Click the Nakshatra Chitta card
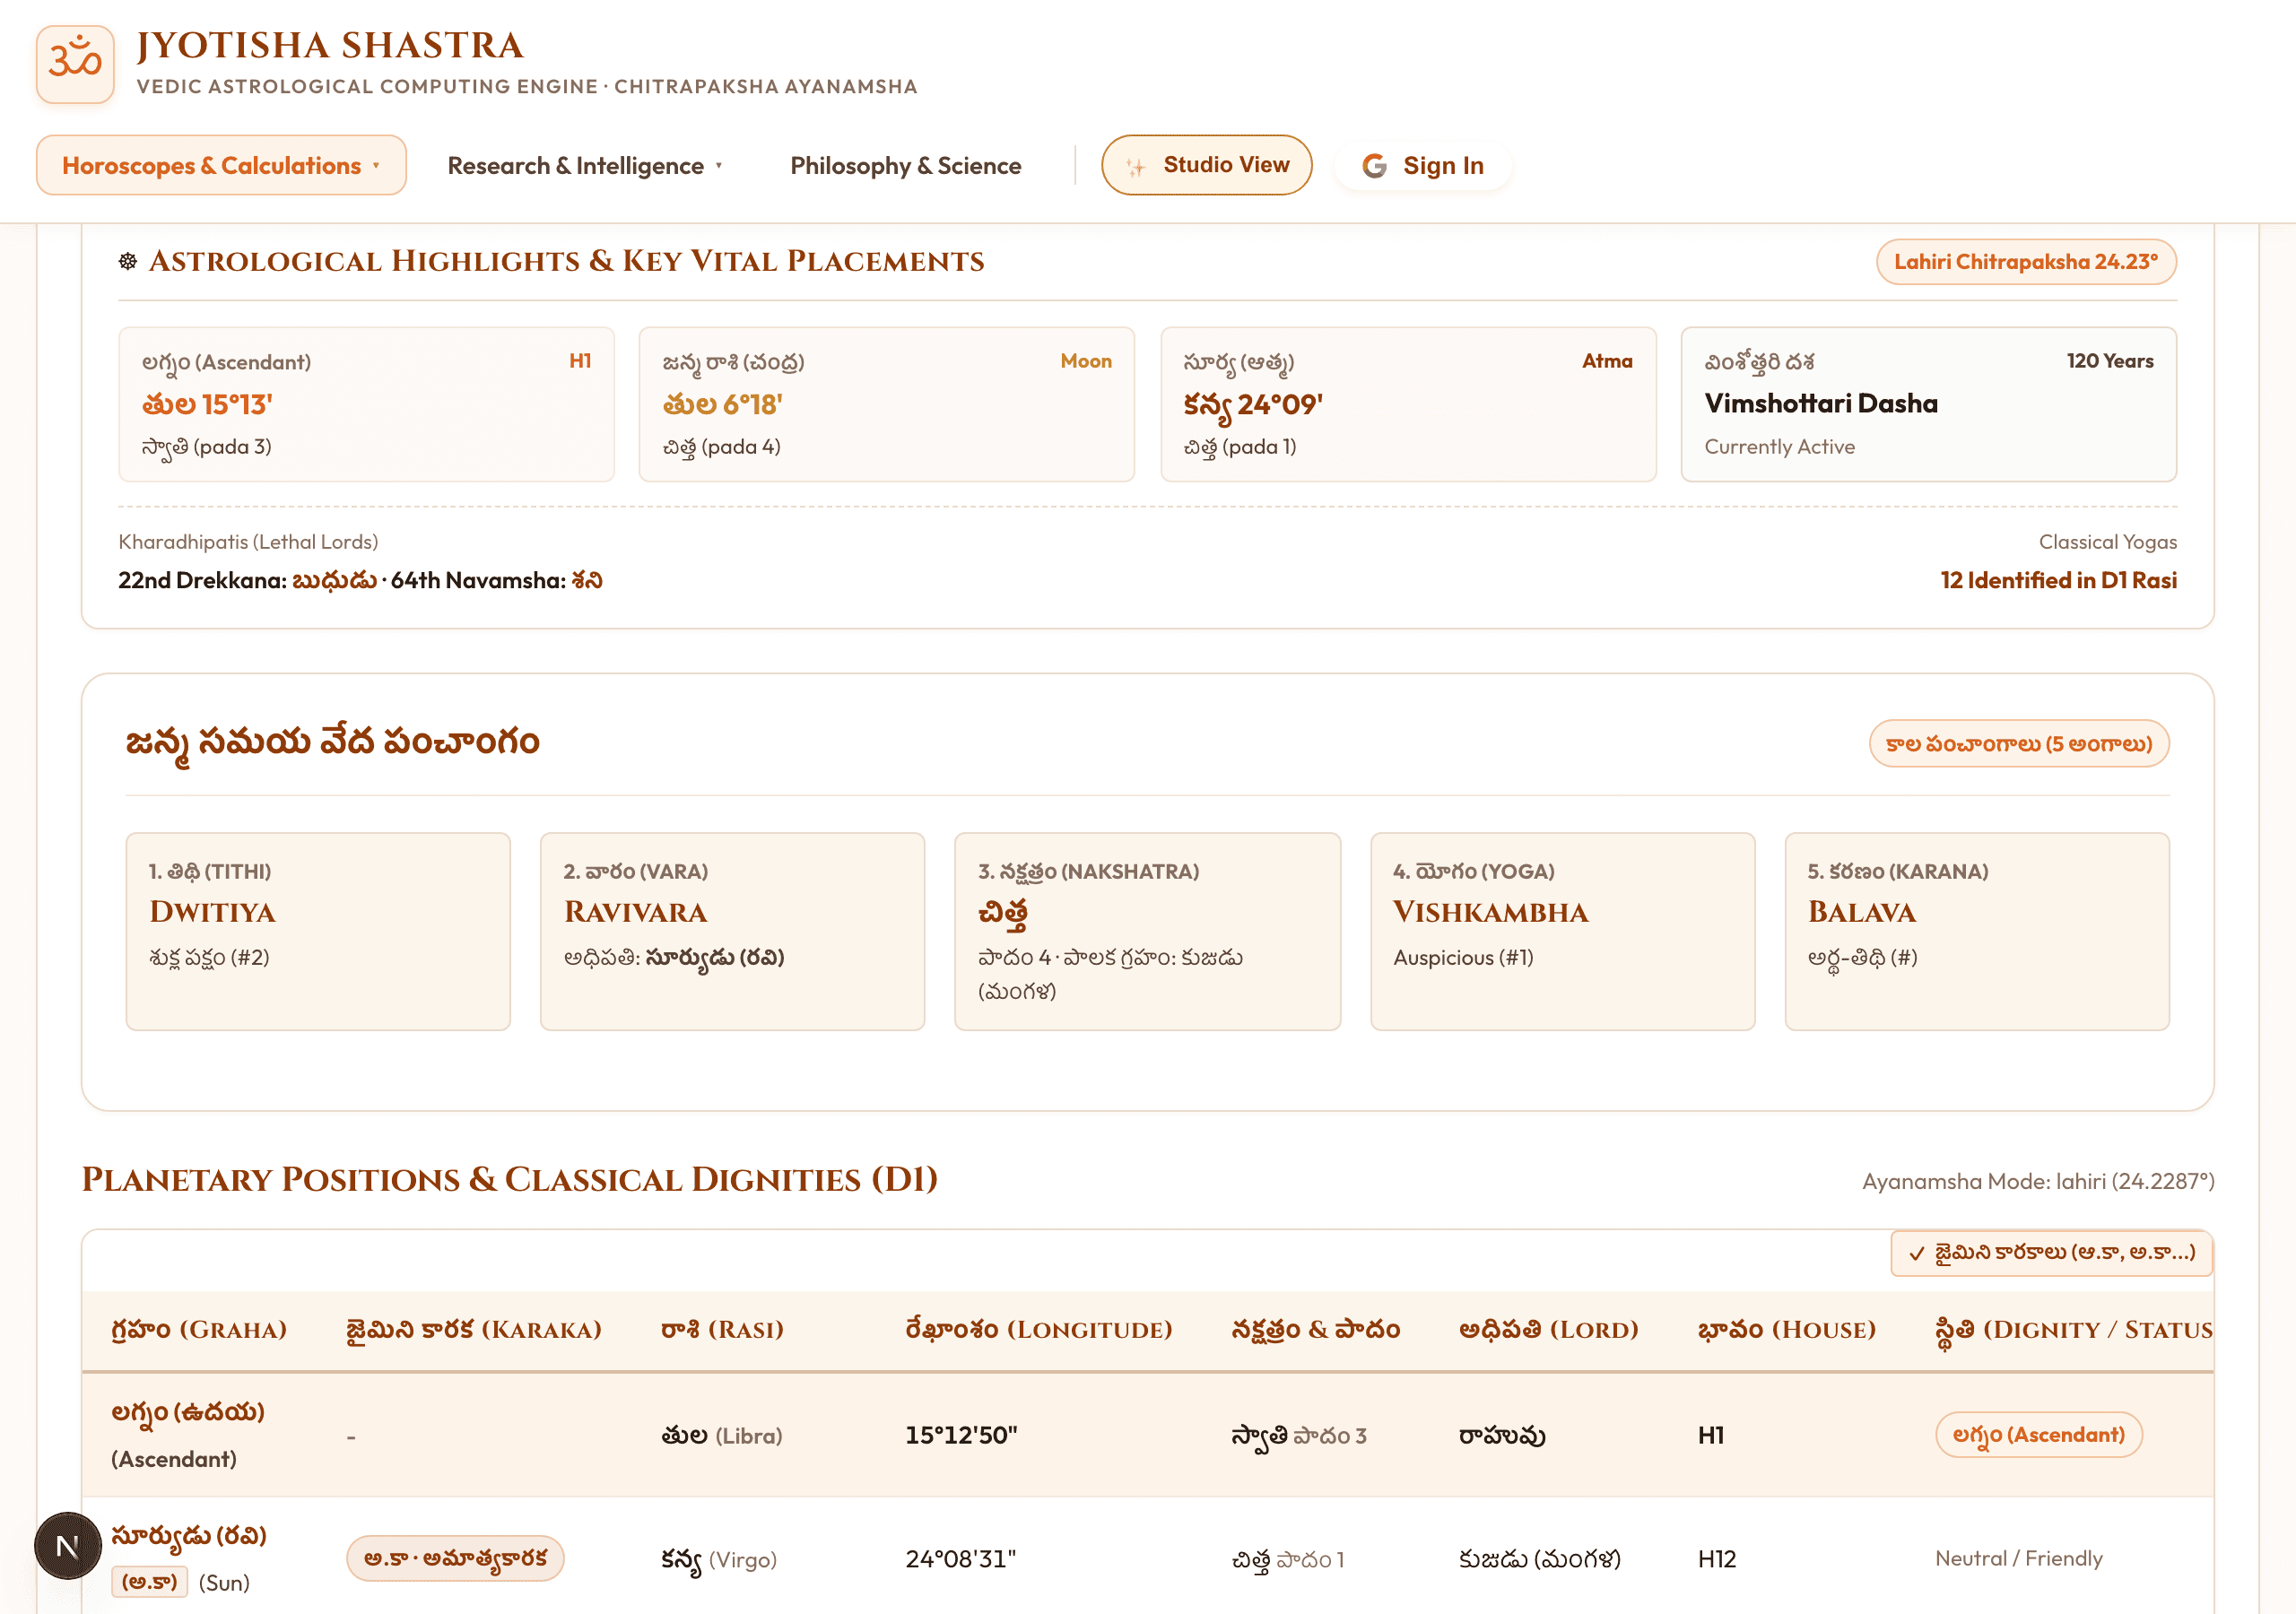The height and width of the screenshot is (1614, 2296). [1147, 931]
